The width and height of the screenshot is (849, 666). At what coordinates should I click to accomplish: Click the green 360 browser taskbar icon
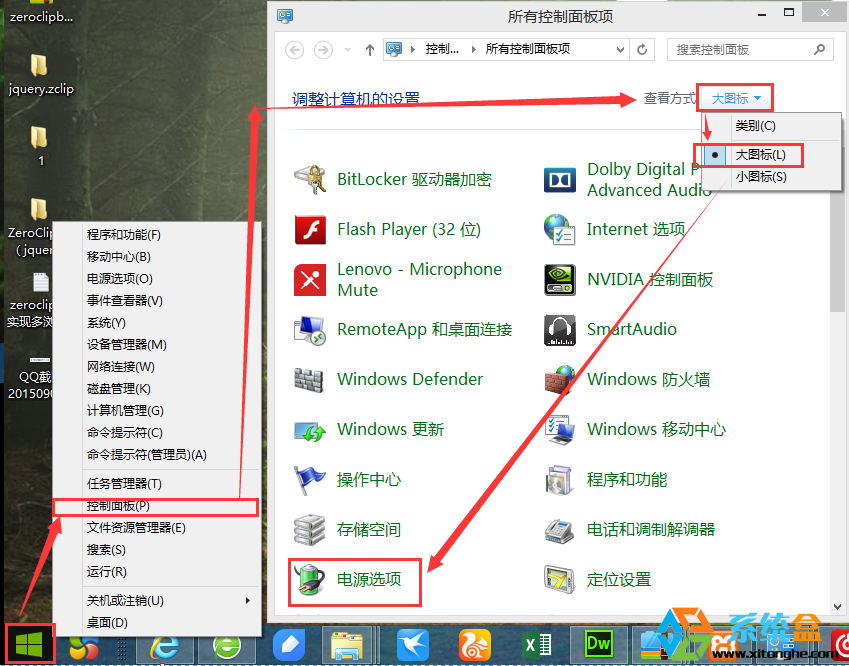[x=227, y=645]
